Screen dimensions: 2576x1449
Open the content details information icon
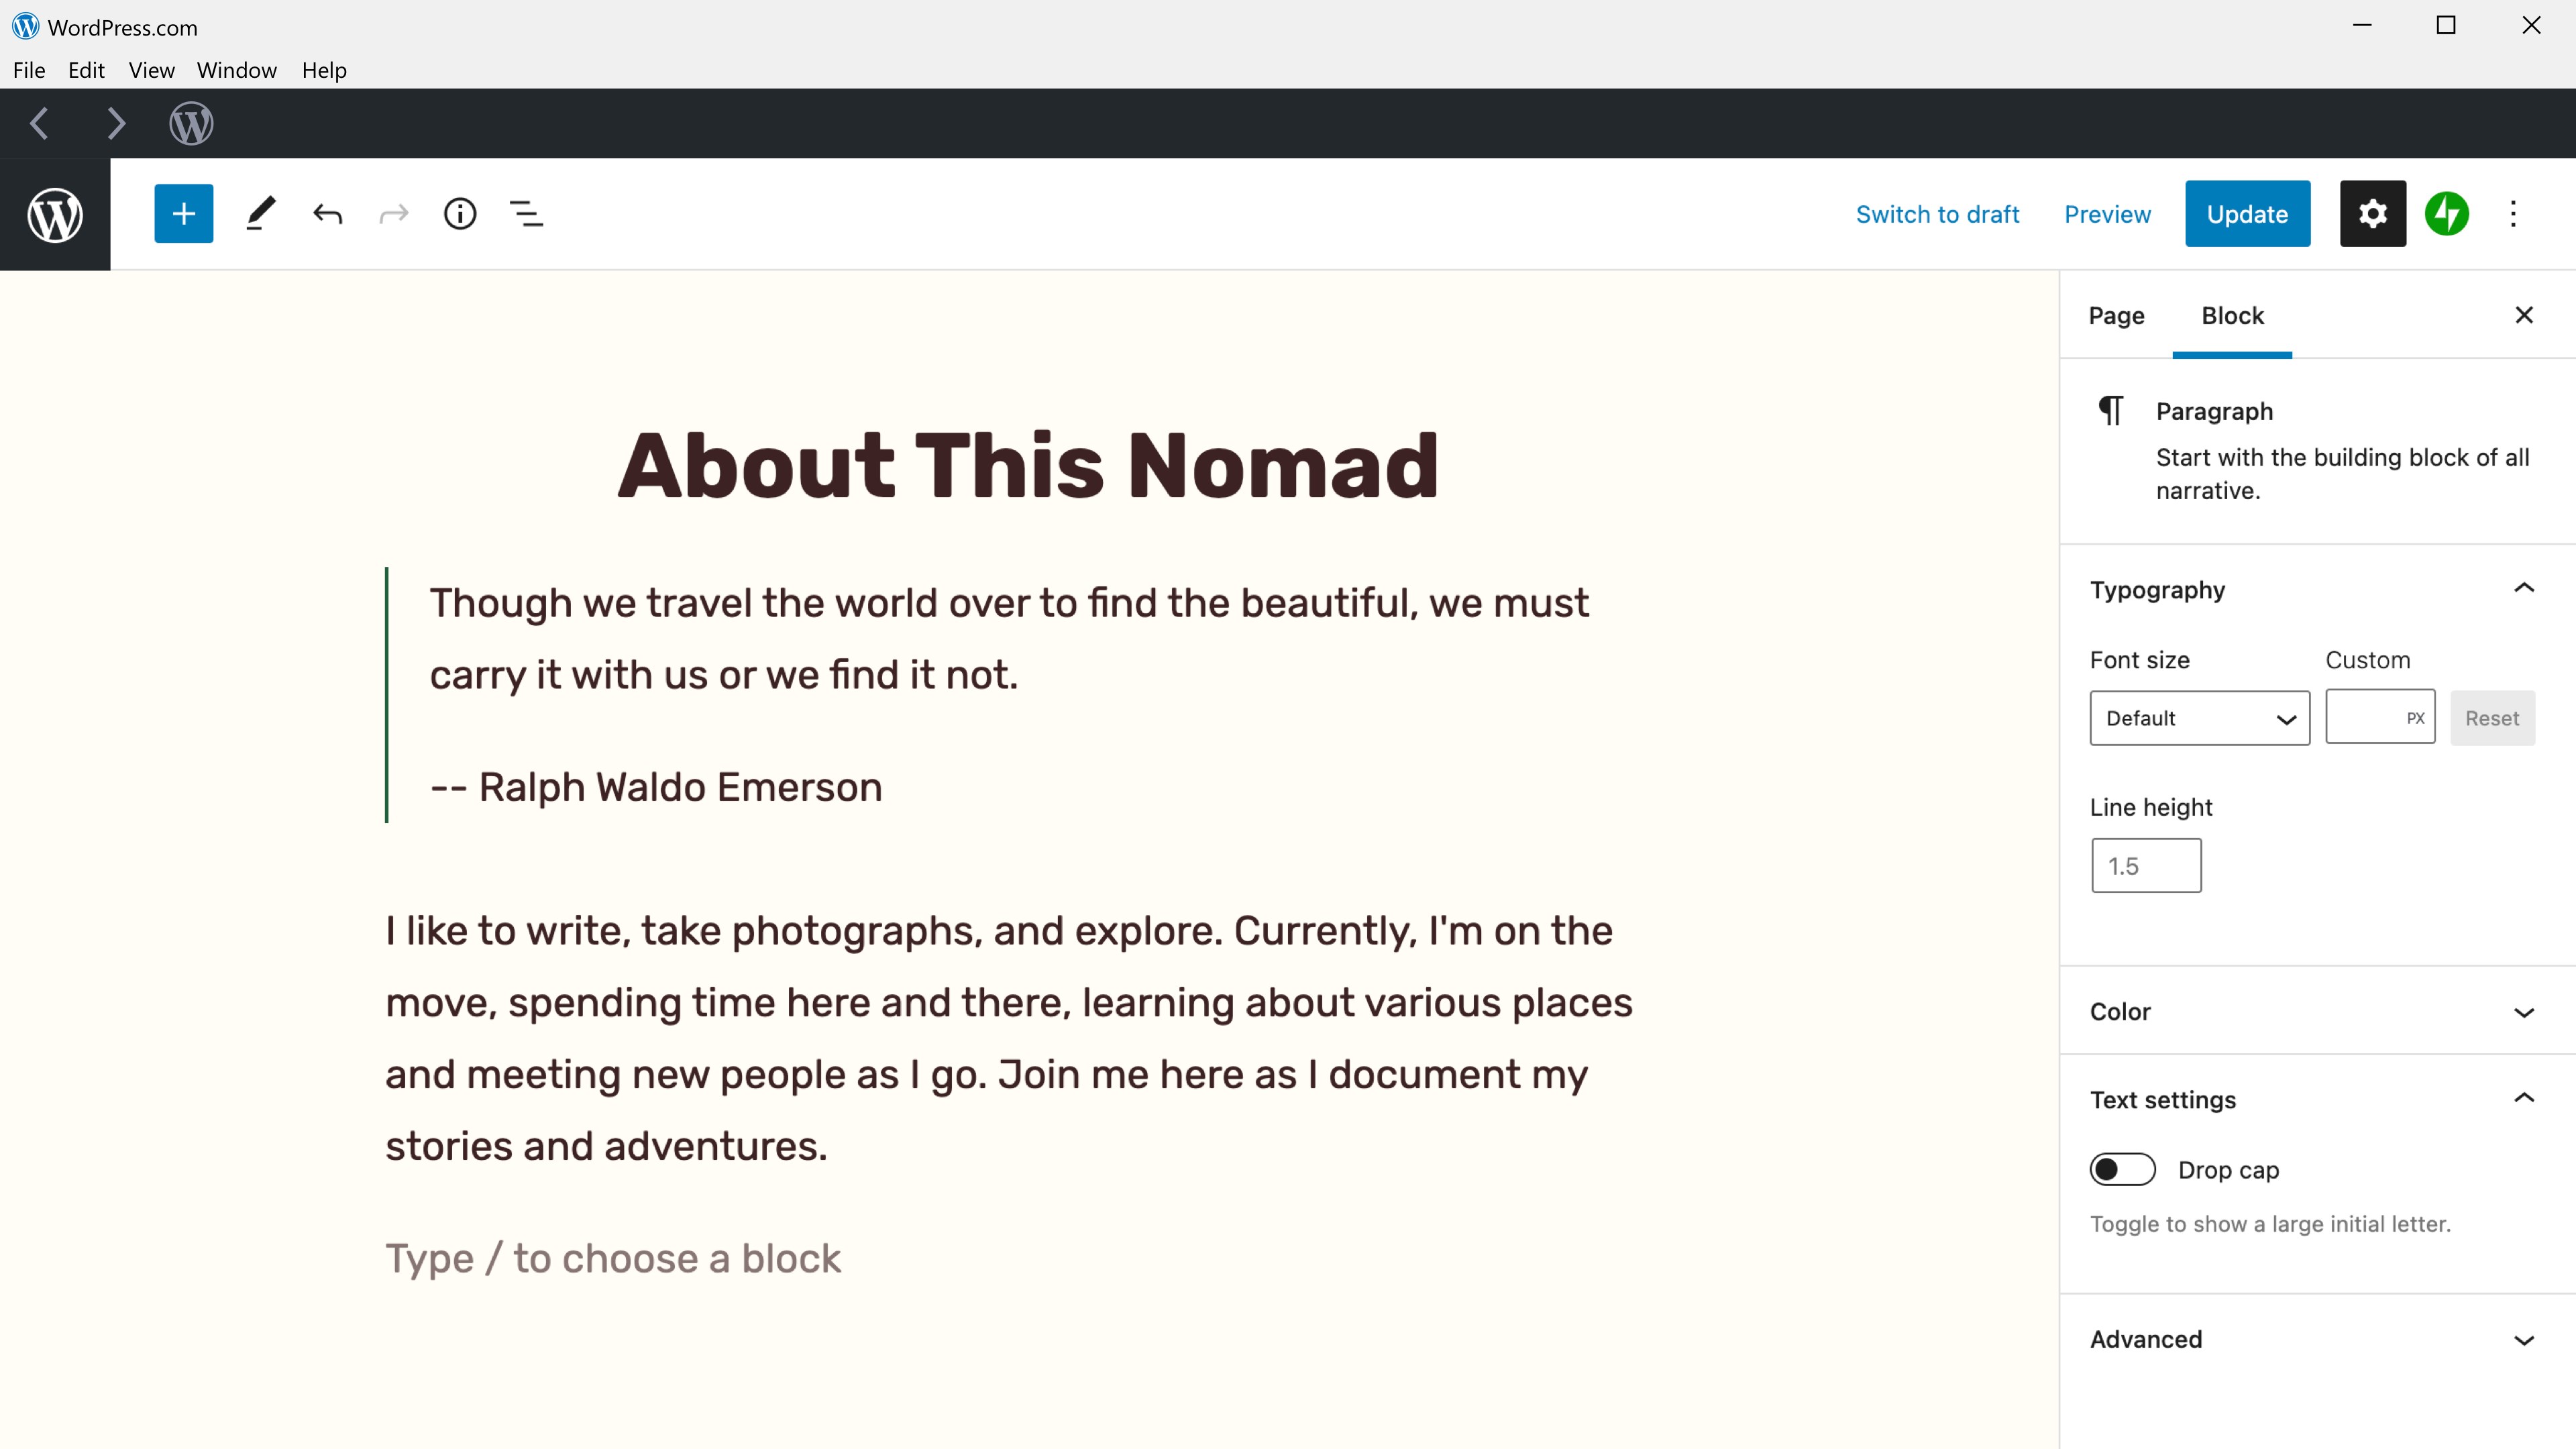click(460, 213)
